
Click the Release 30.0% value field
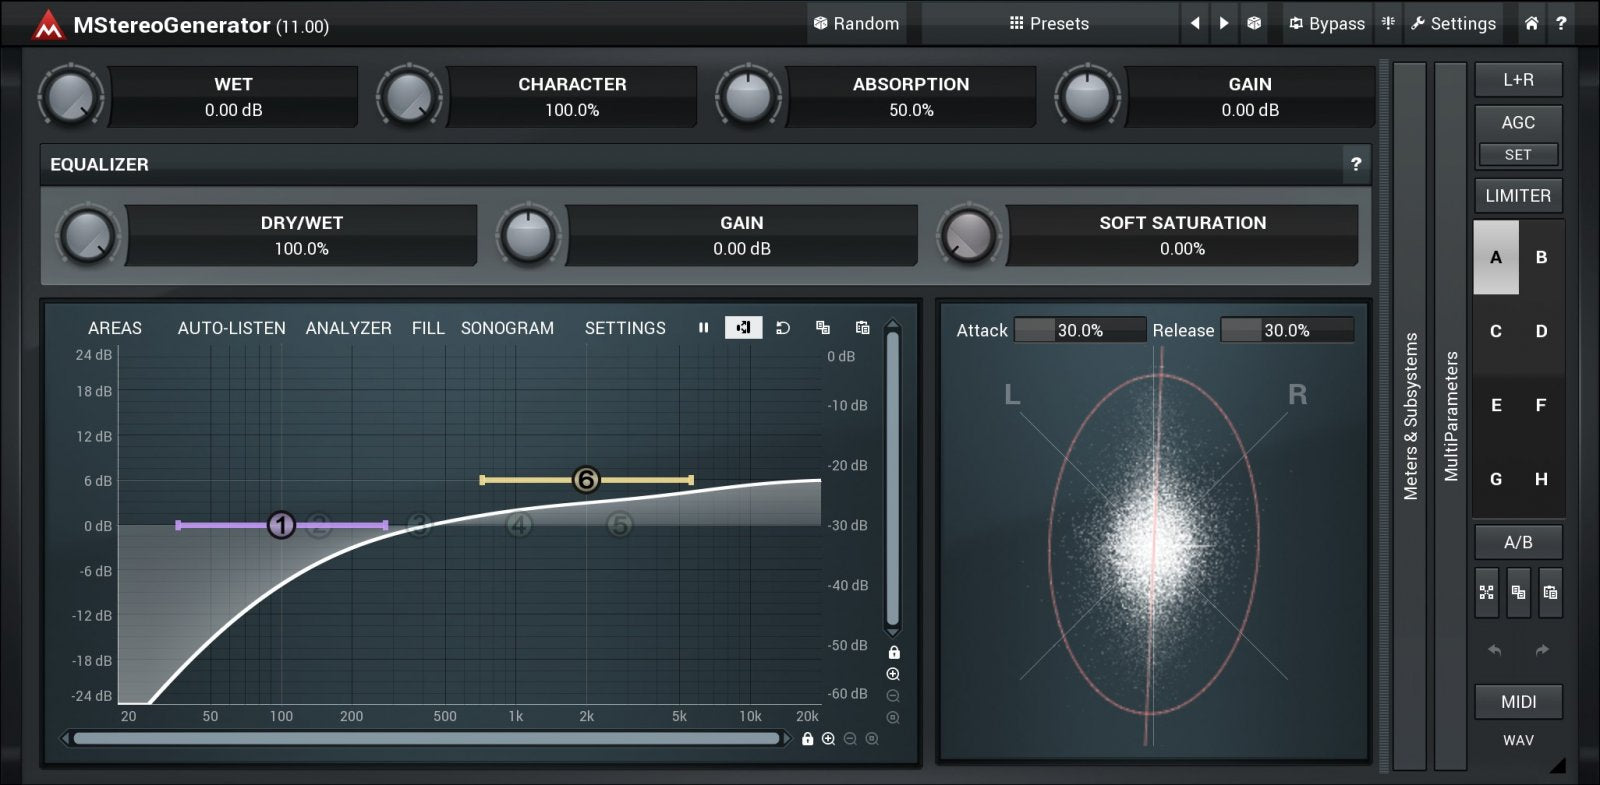pyautogui.click(x=1287, y=330)
